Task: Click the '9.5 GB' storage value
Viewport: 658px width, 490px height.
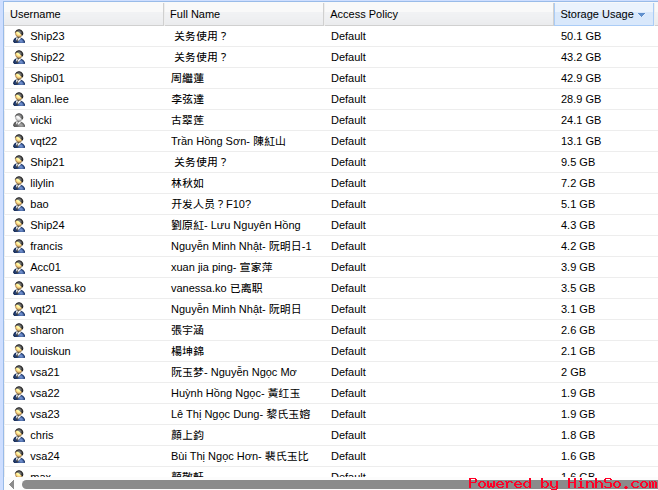Action: [578, 162]
